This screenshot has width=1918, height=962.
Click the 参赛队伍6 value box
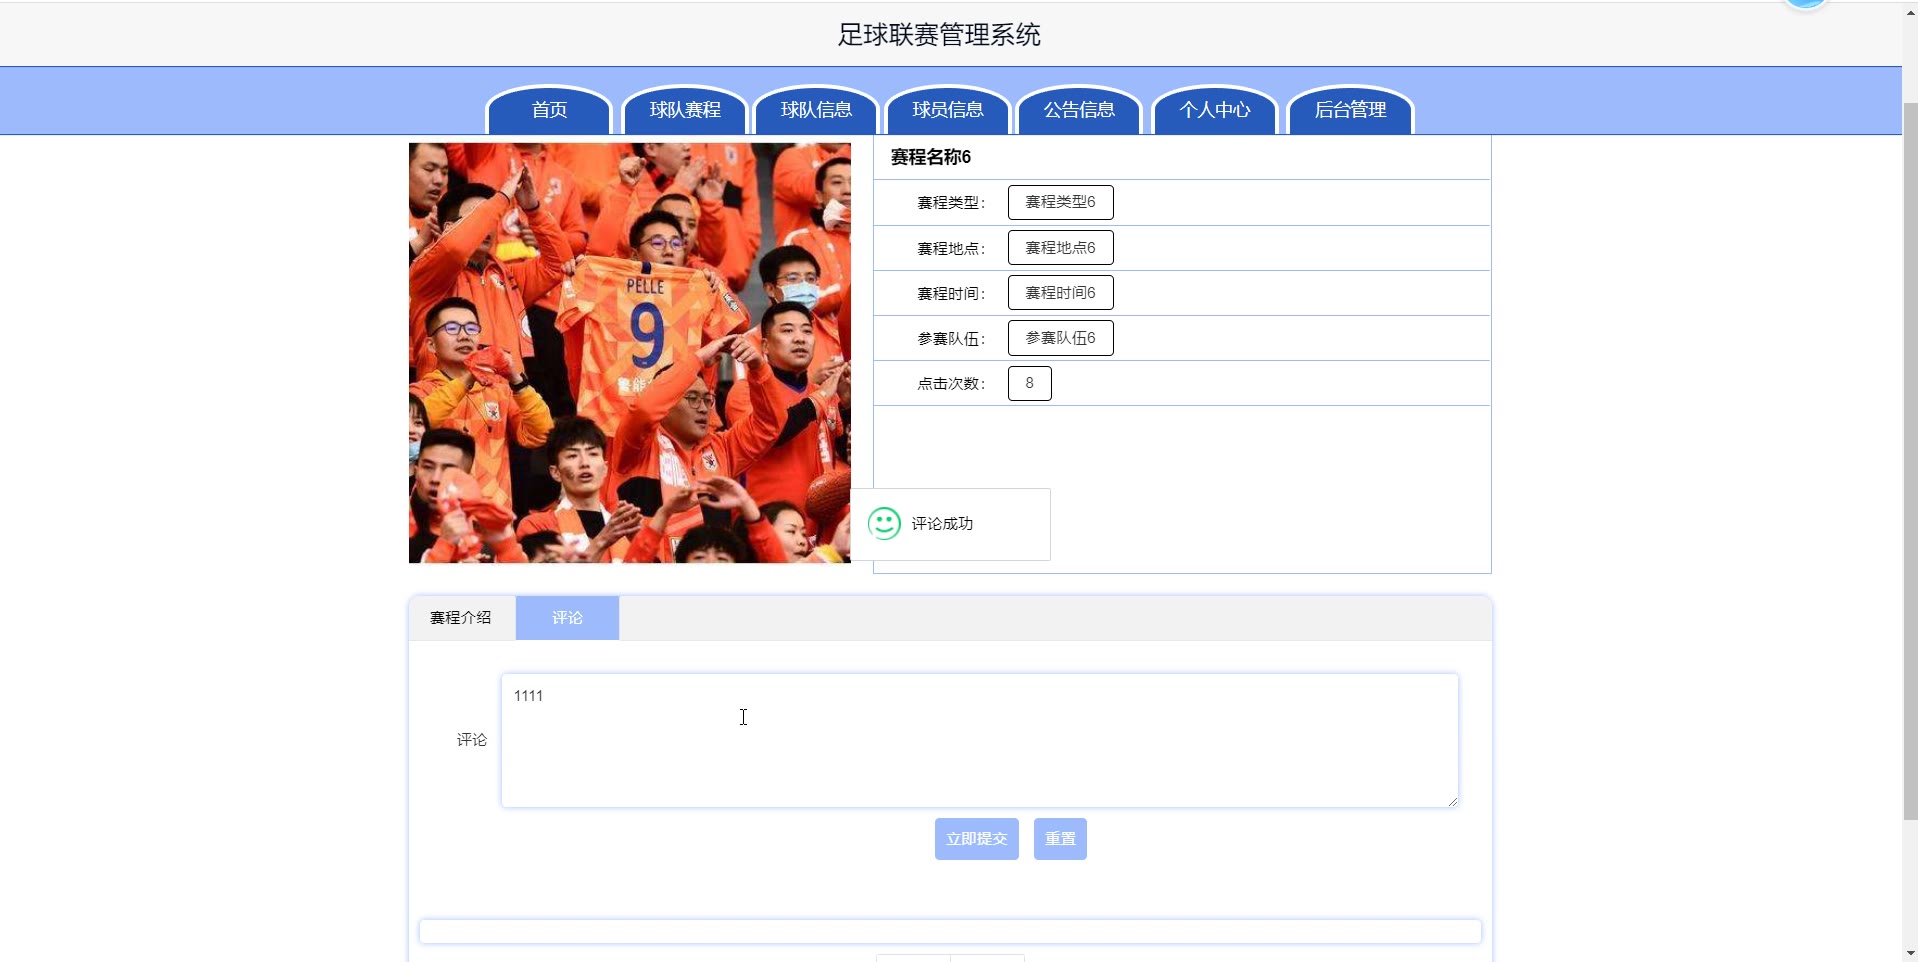click(x=1060, y=338)
